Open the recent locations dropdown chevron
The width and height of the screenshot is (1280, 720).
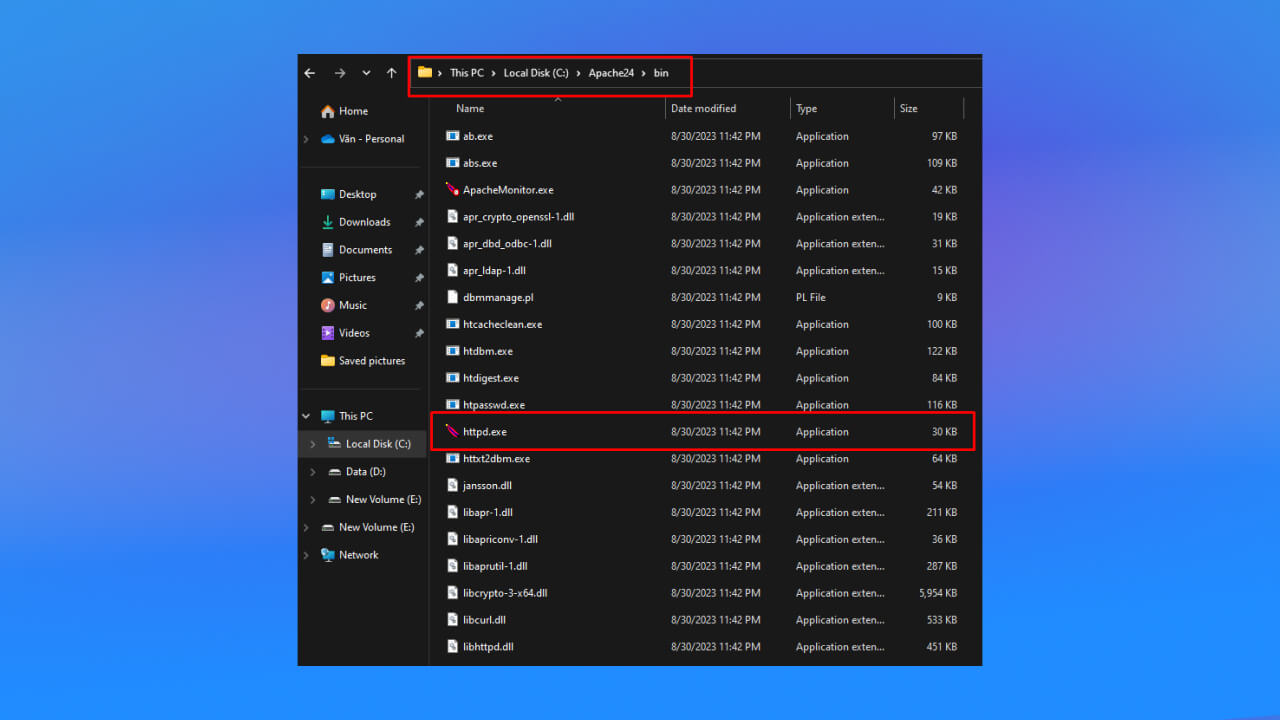pyautogui.click(x=366, y=73)
